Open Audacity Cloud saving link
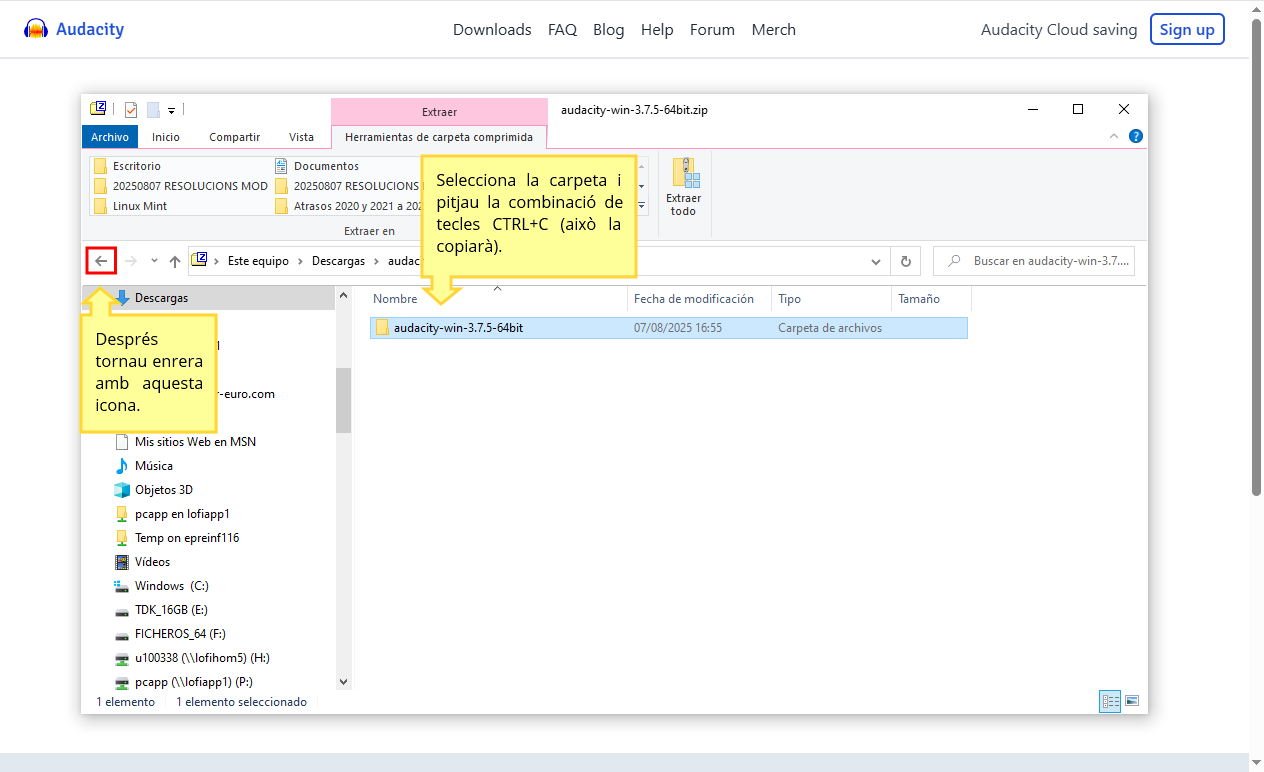1264x772 pixels. [1059, 29]
